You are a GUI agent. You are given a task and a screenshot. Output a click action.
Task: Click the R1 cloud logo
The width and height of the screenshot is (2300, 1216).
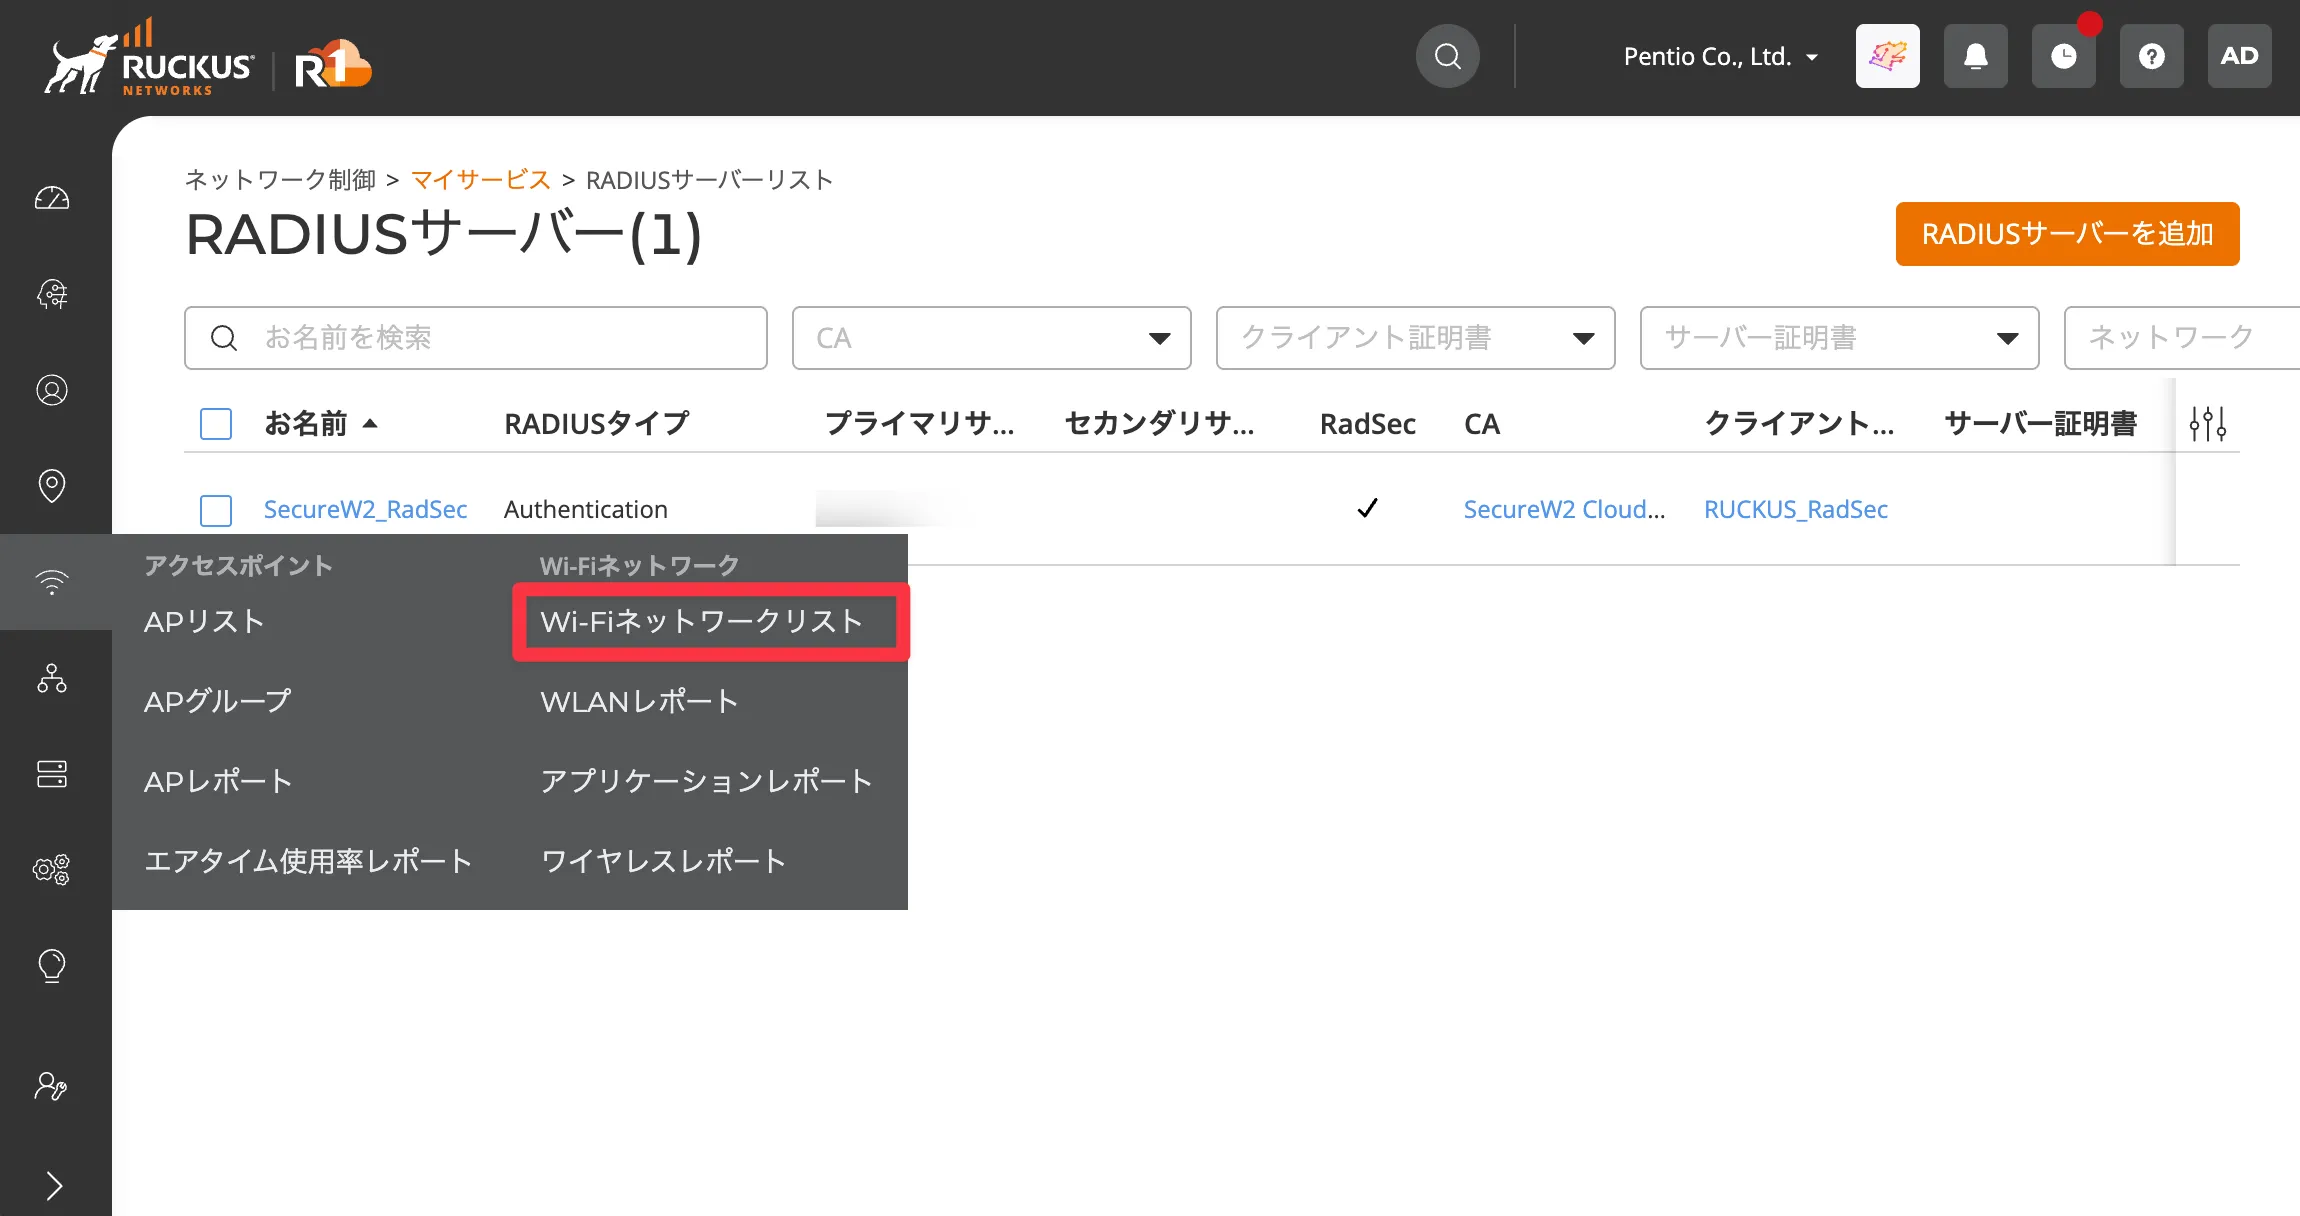point(333,65)
